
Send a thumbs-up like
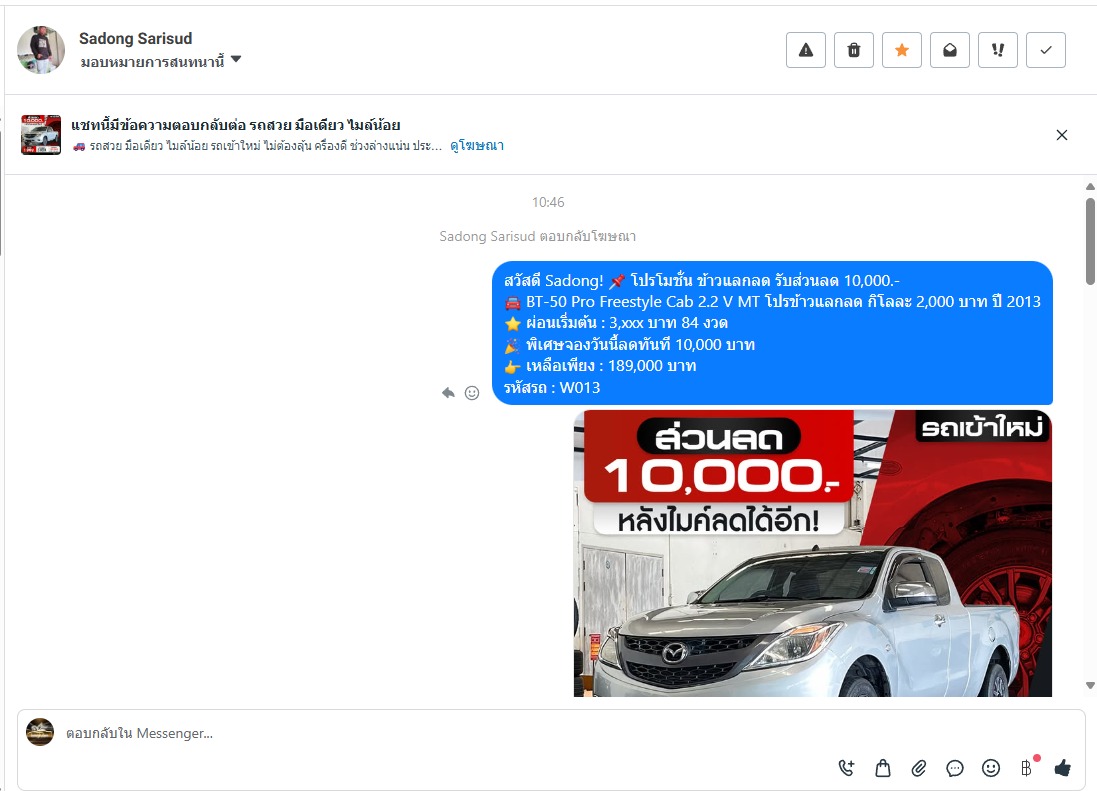click(x=1063, y=768)
